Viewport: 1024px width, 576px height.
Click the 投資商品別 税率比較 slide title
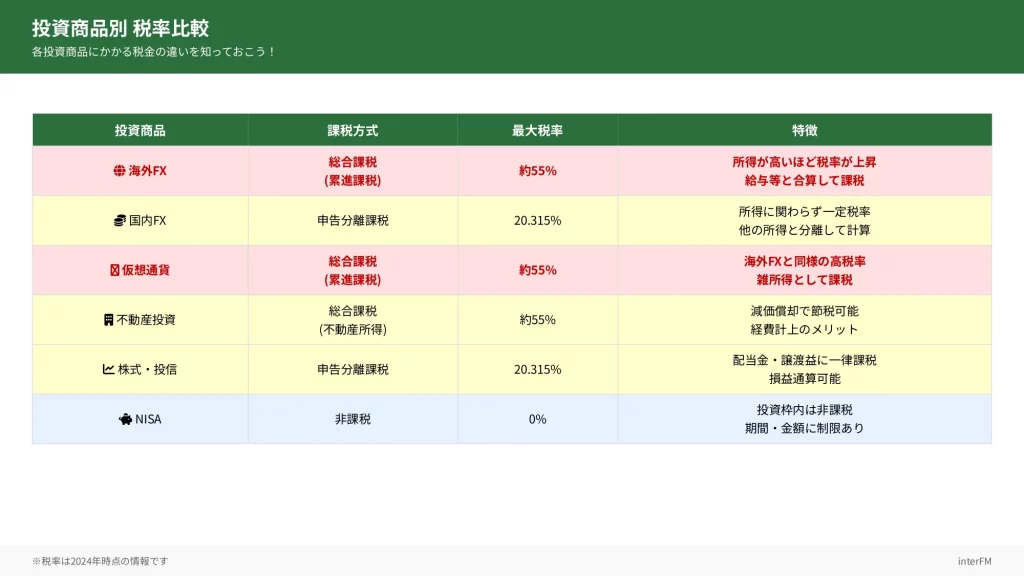[x=120, y=28]
